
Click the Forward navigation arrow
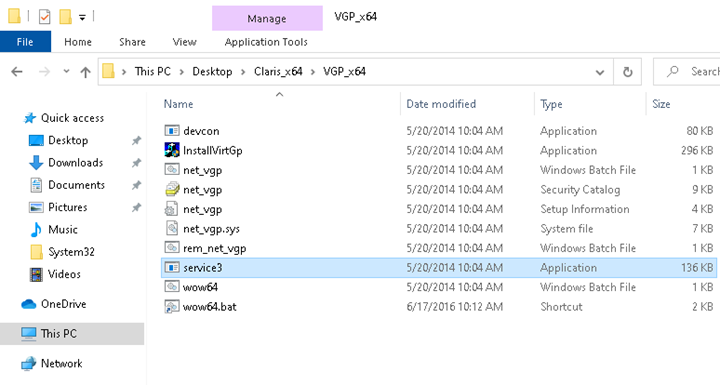coord(44,72)
